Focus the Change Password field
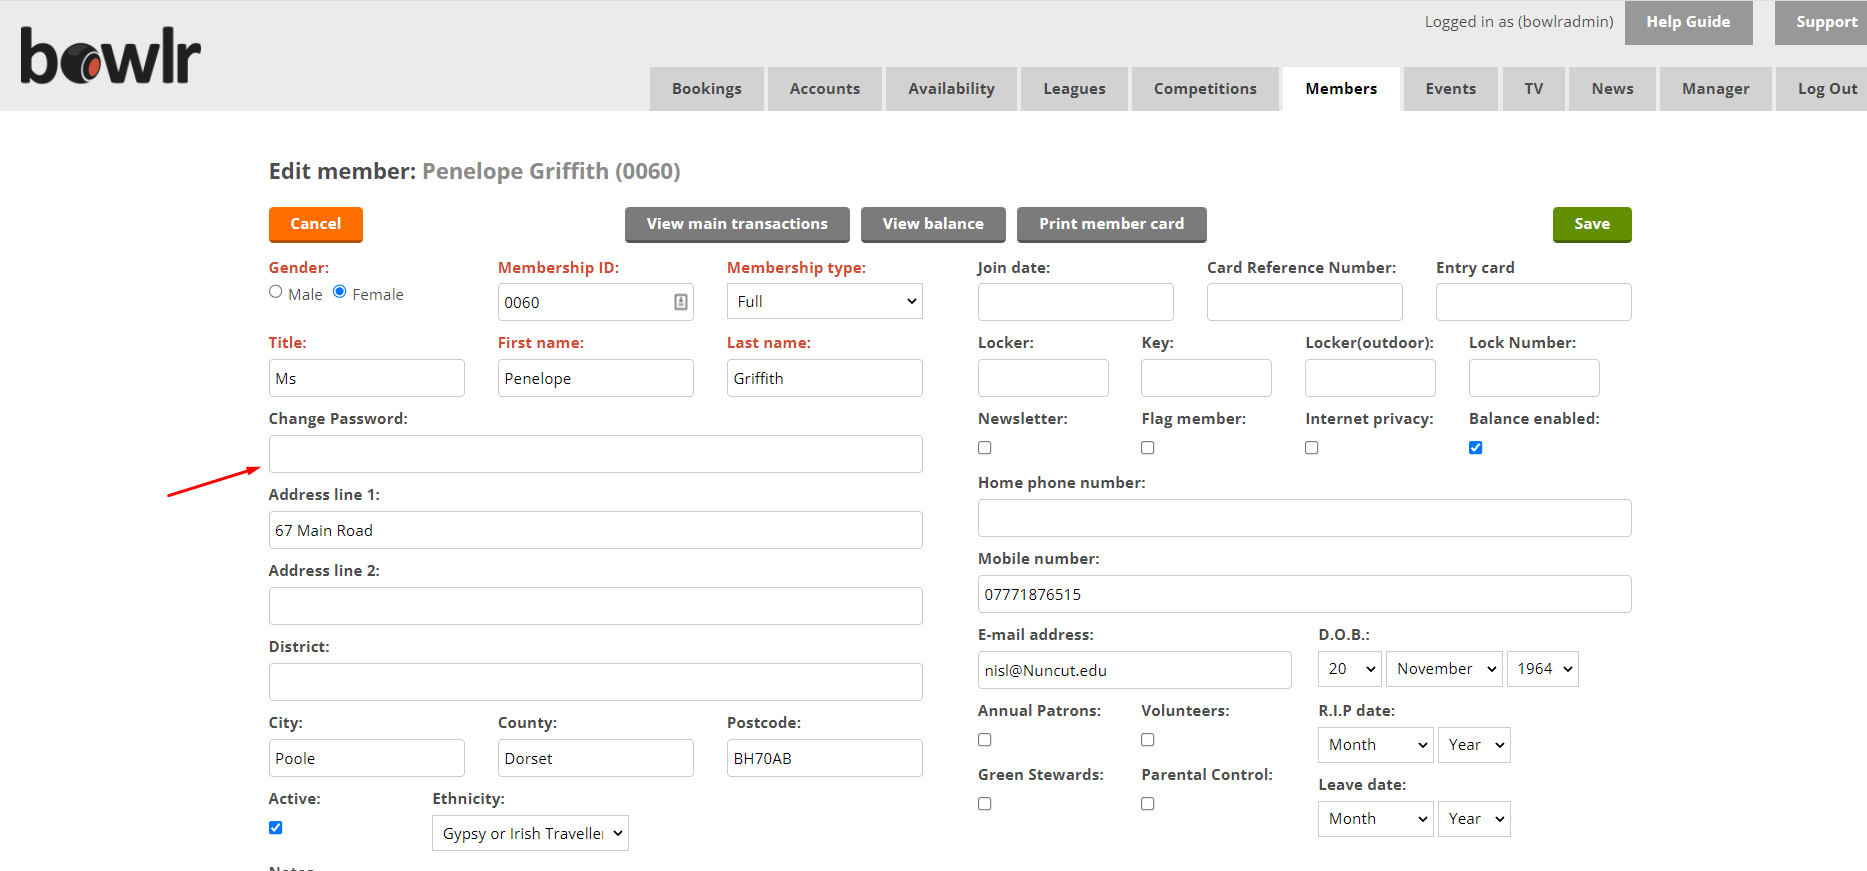This screenshot has height=871, width=1867. (x=595, y=454)
